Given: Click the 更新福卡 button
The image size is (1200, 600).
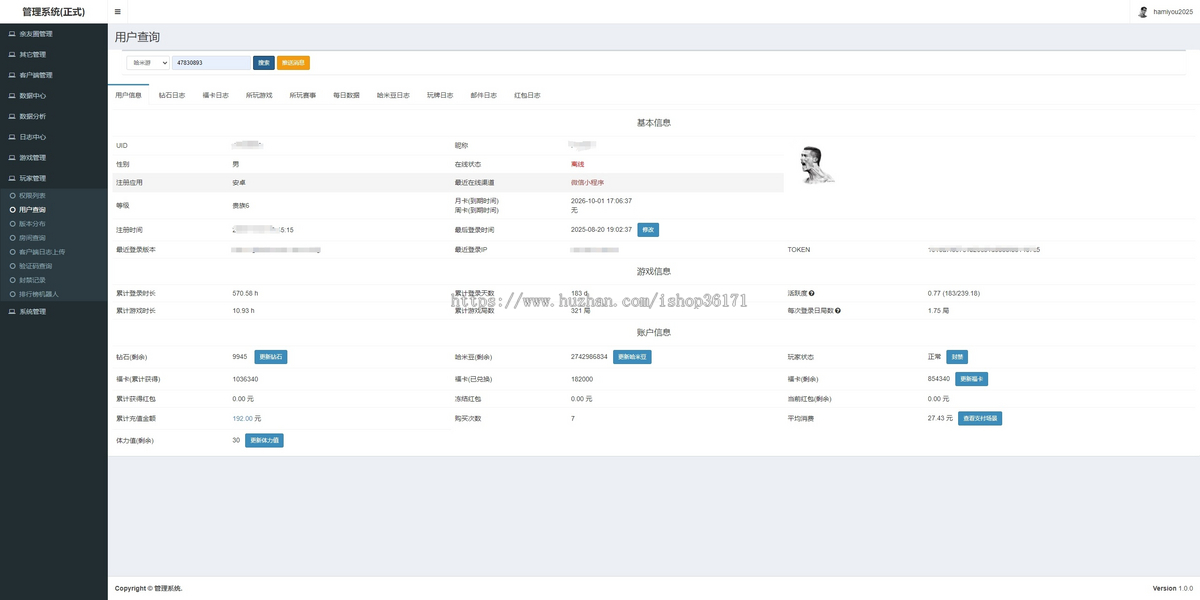Looking at the screenshot, I should pos(972,379).
